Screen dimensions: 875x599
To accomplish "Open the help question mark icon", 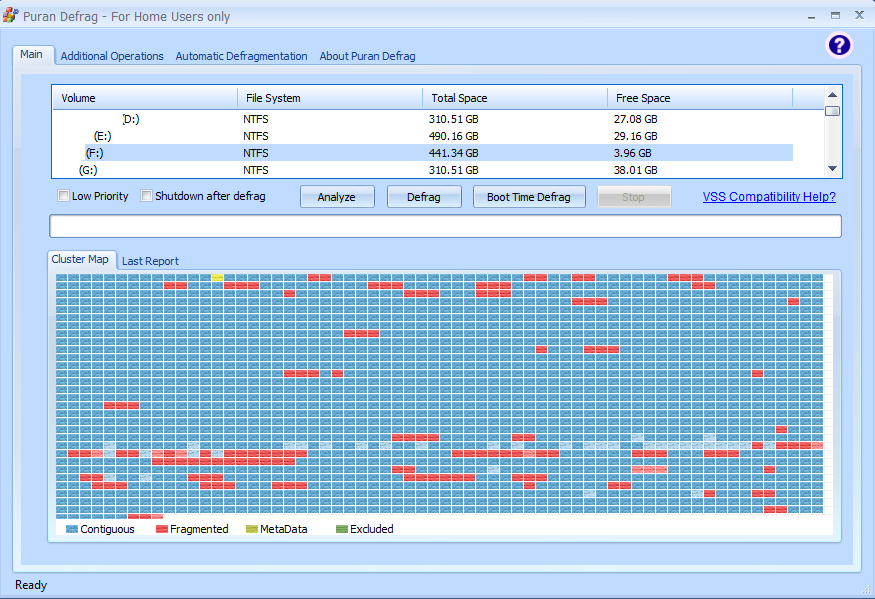I will [839, 45].
